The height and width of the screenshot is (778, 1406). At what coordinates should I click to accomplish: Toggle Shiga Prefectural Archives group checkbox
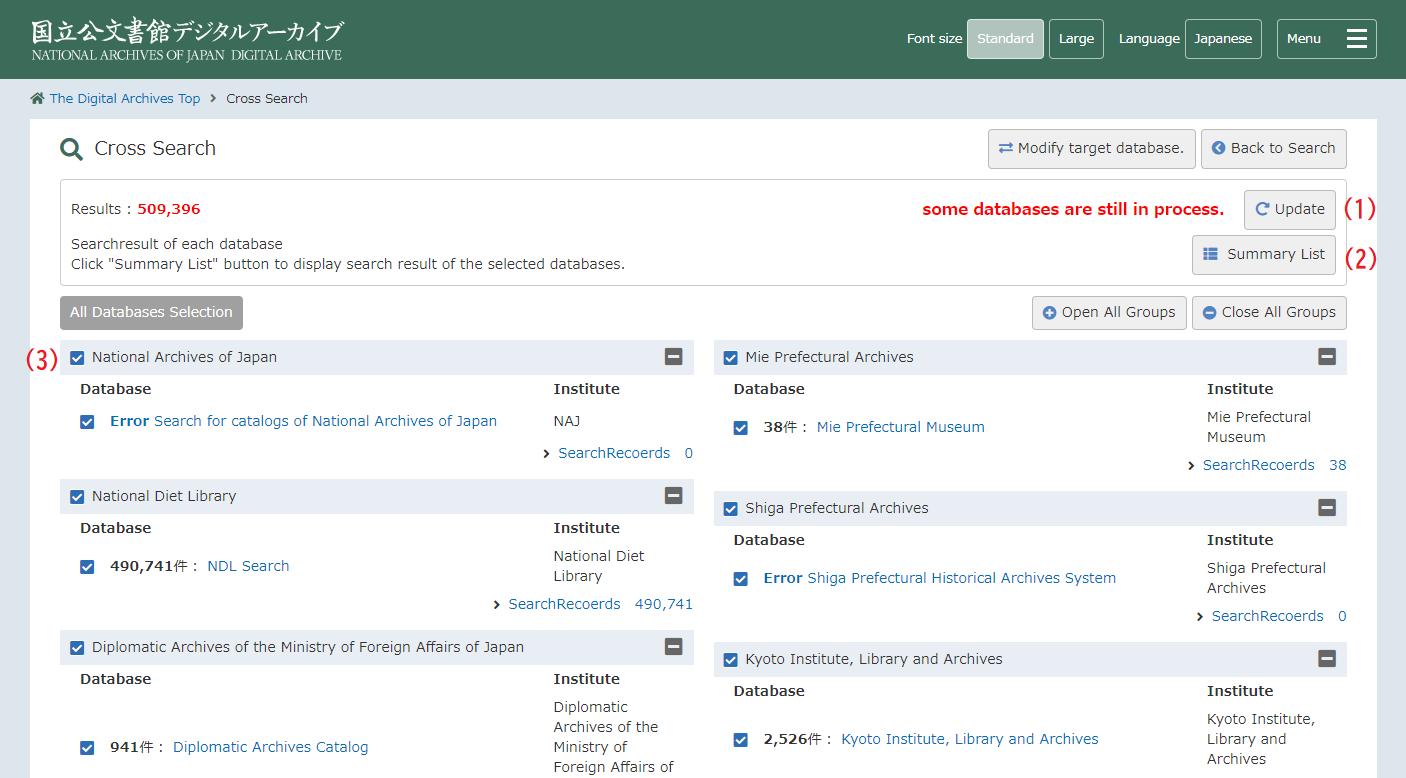tap(731, 509)
